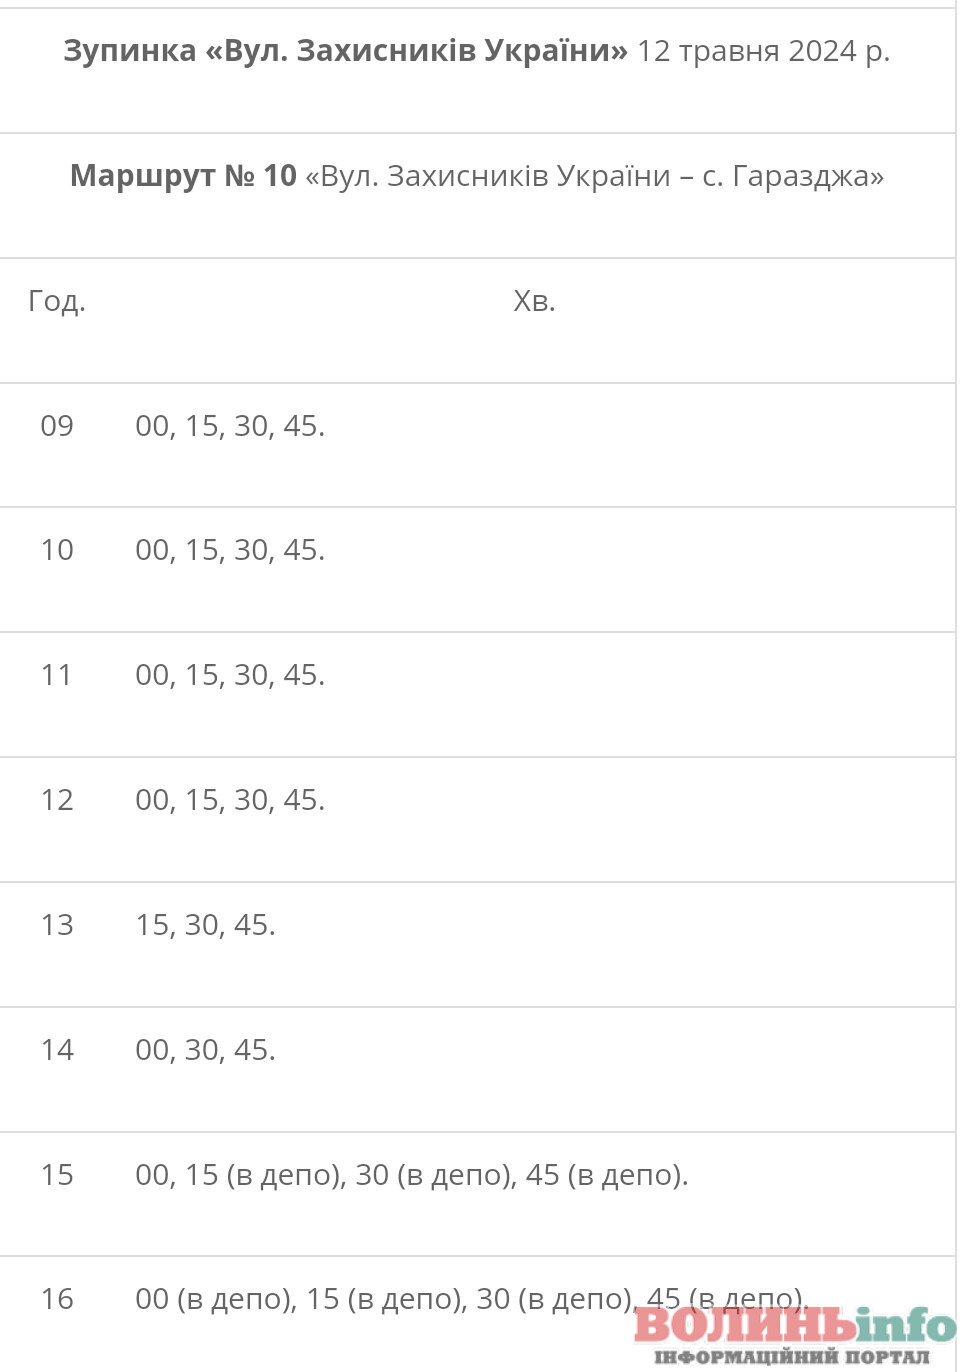Click the 'Год.' column header
Screen dimensions: 963x1372
[x=57, y=301]
